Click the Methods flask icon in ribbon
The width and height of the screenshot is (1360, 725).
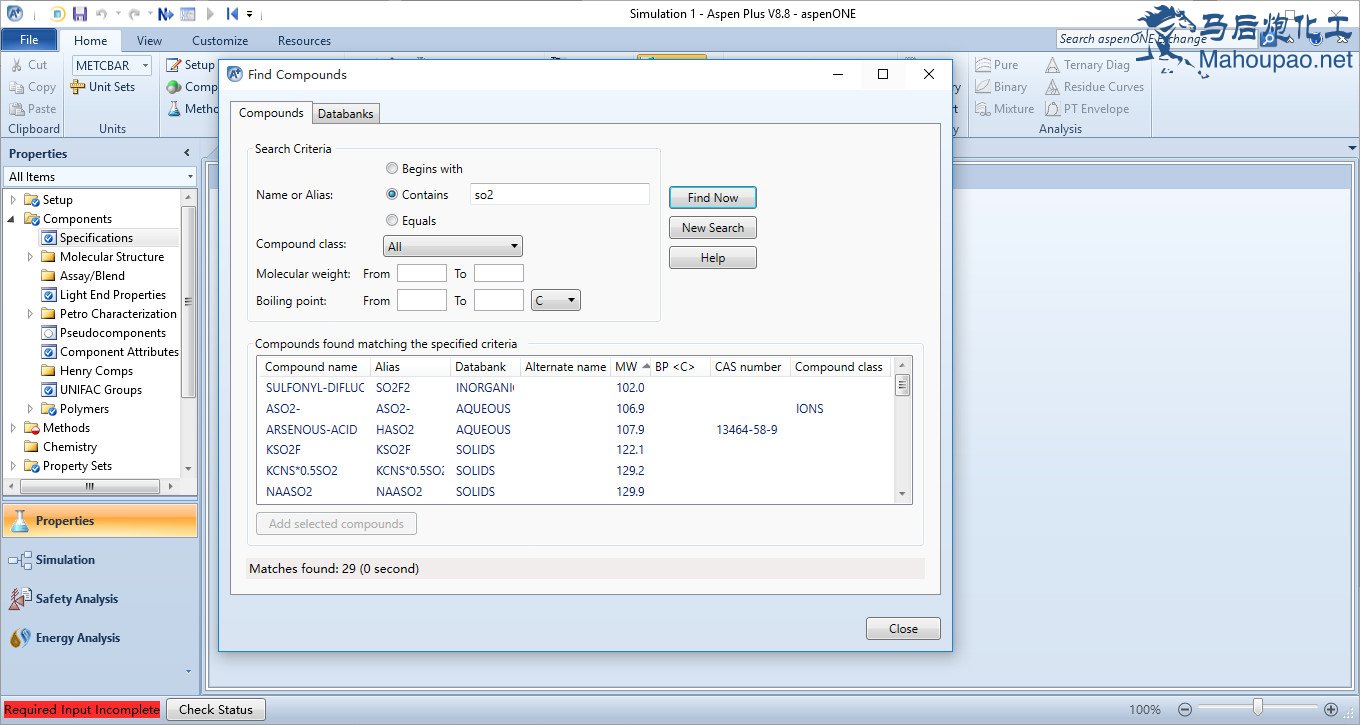pos(174,109)
